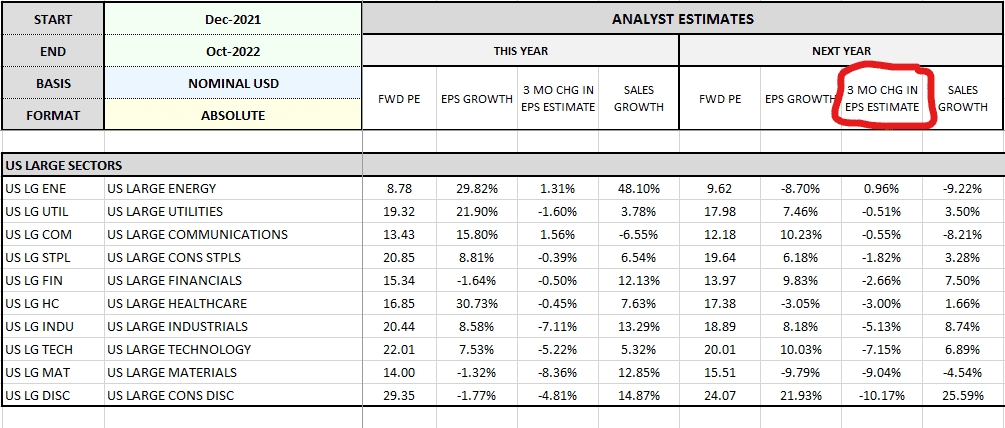The image size is (1005, 428).
Task: Click the circled 3 MO CHG IN EPS ESTIMATE header
Action: 881,99
